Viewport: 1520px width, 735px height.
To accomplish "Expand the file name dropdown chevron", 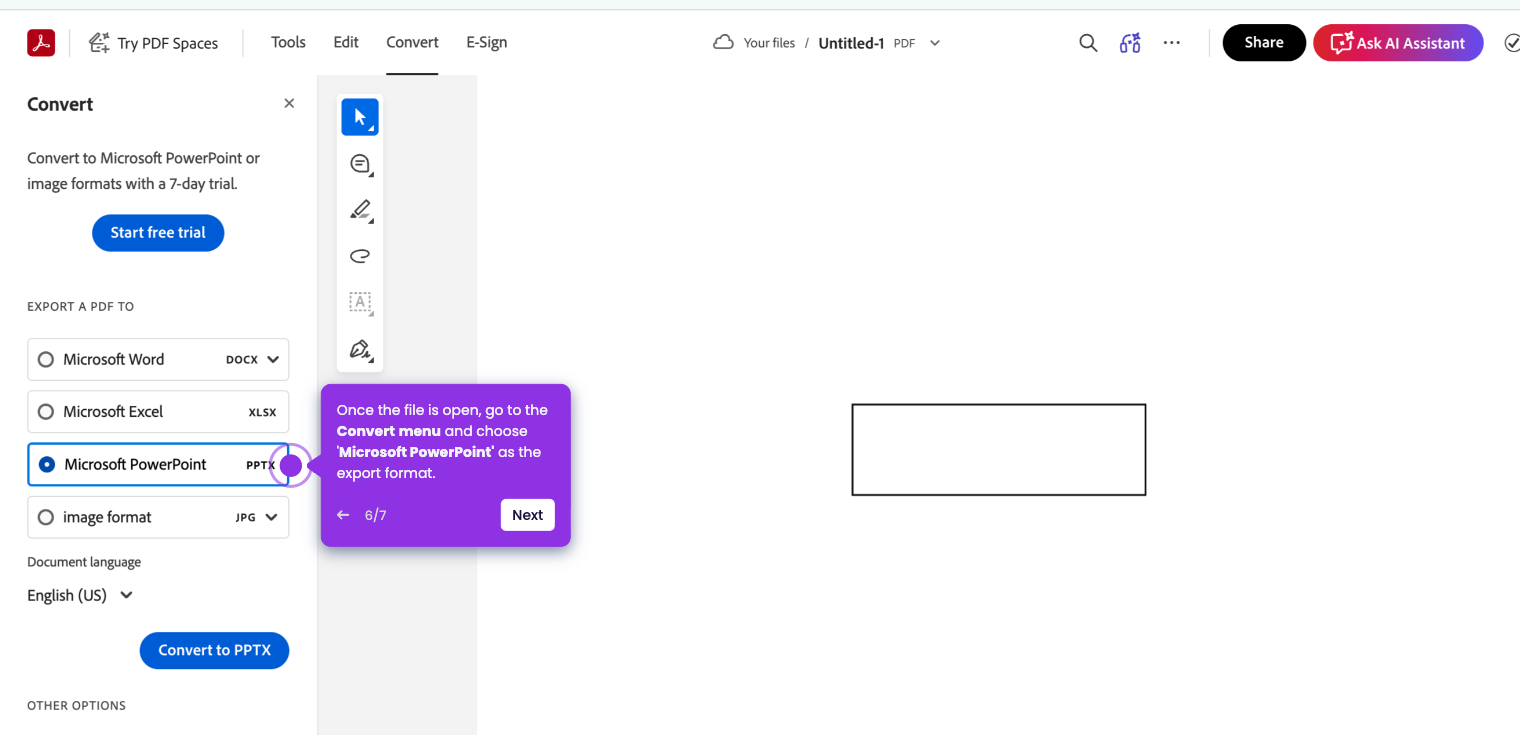I will point(935,43).
